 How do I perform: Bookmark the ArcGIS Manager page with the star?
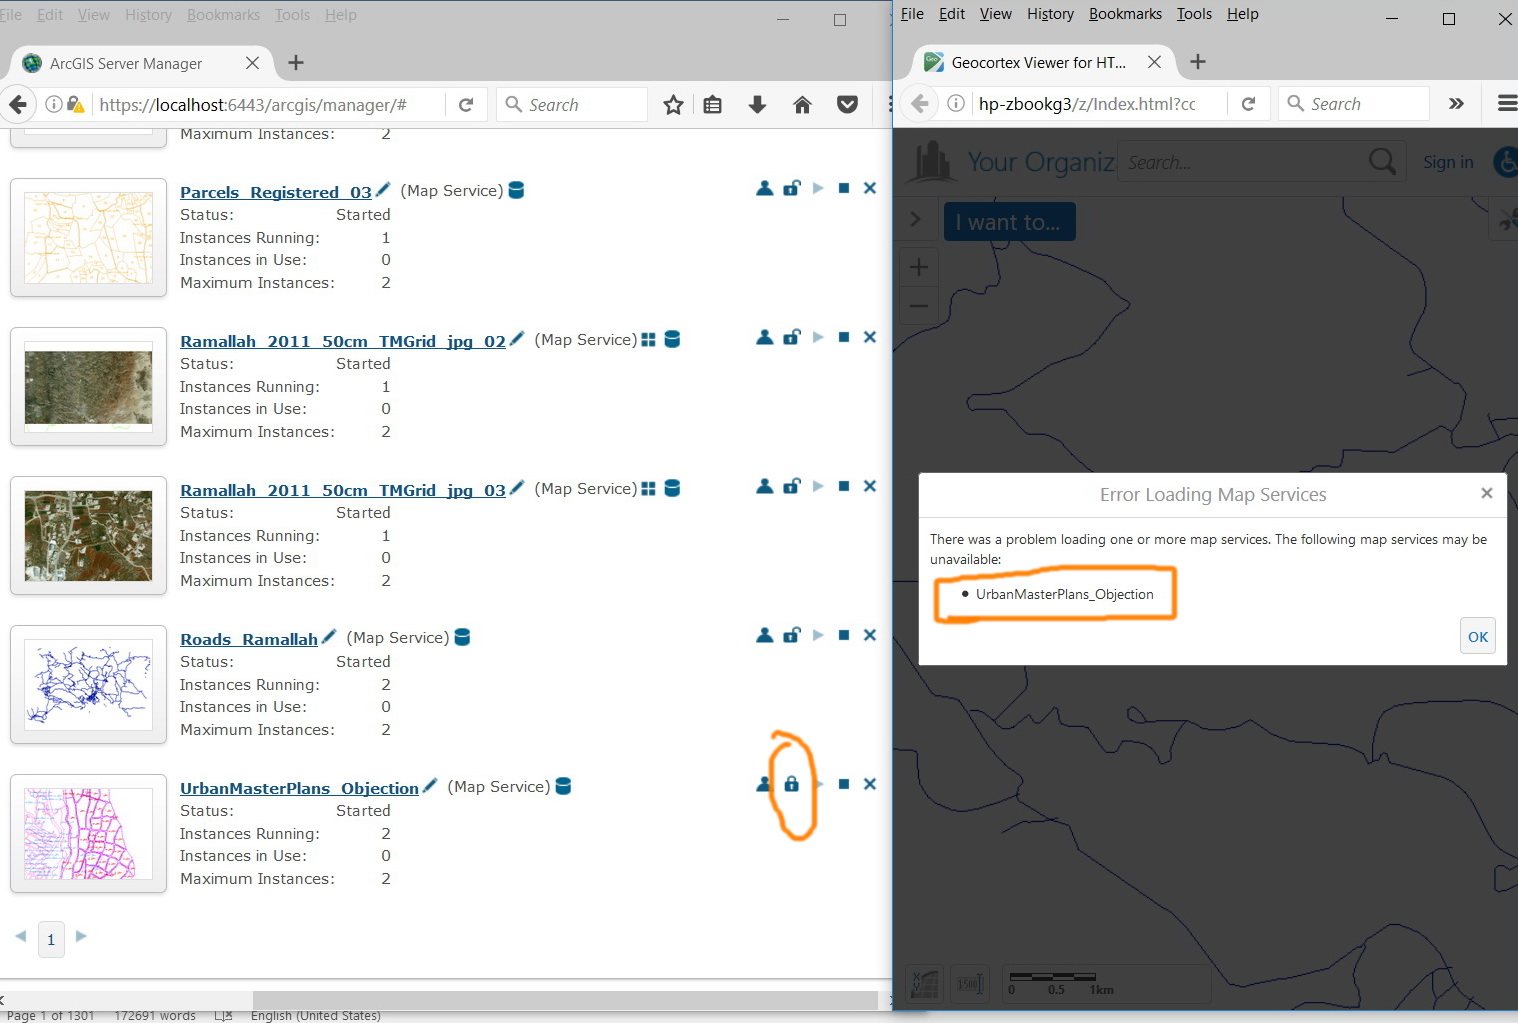(674, 105)
